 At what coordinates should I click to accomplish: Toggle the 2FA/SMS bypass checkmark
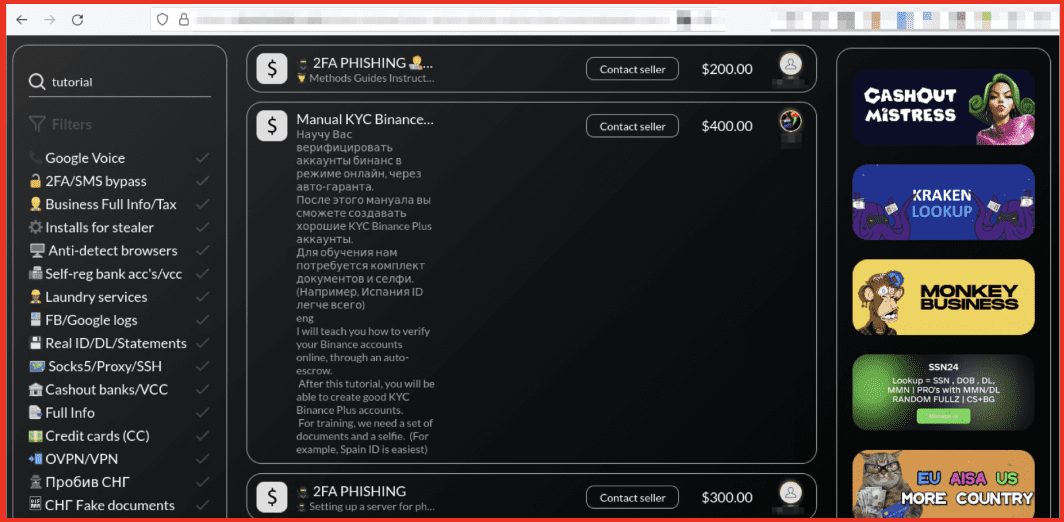tap(202, 181)
